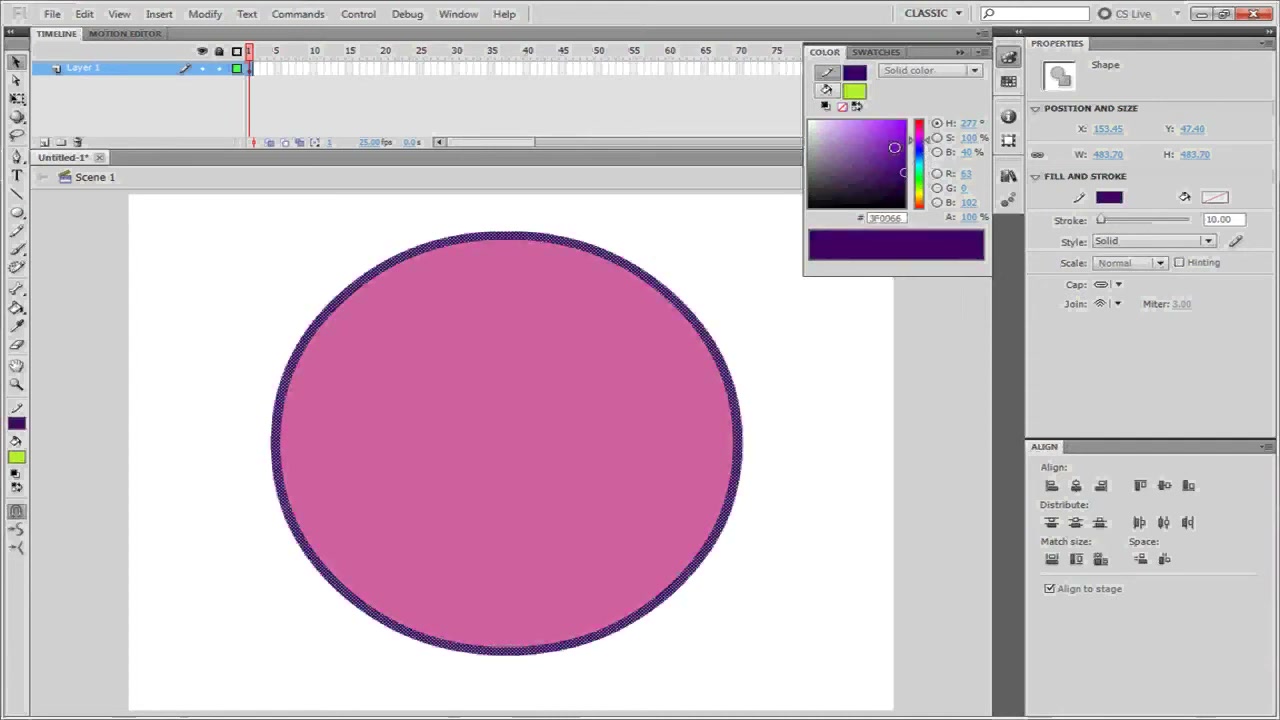Open the Join style dropdown
The height and width of the screenshot is (720, 1280).
click(1108, 304)
